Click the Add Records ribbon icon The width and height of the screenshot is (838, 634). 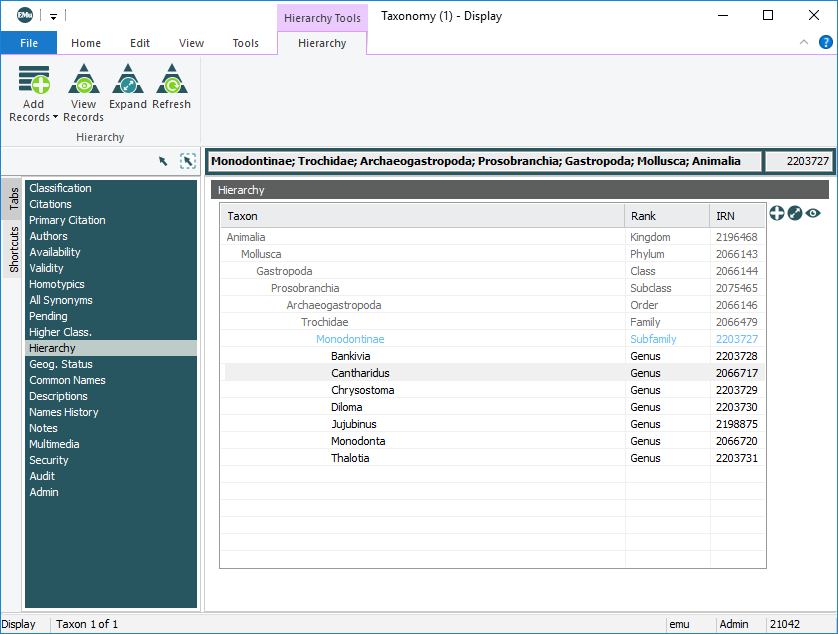tap(33, 80)
